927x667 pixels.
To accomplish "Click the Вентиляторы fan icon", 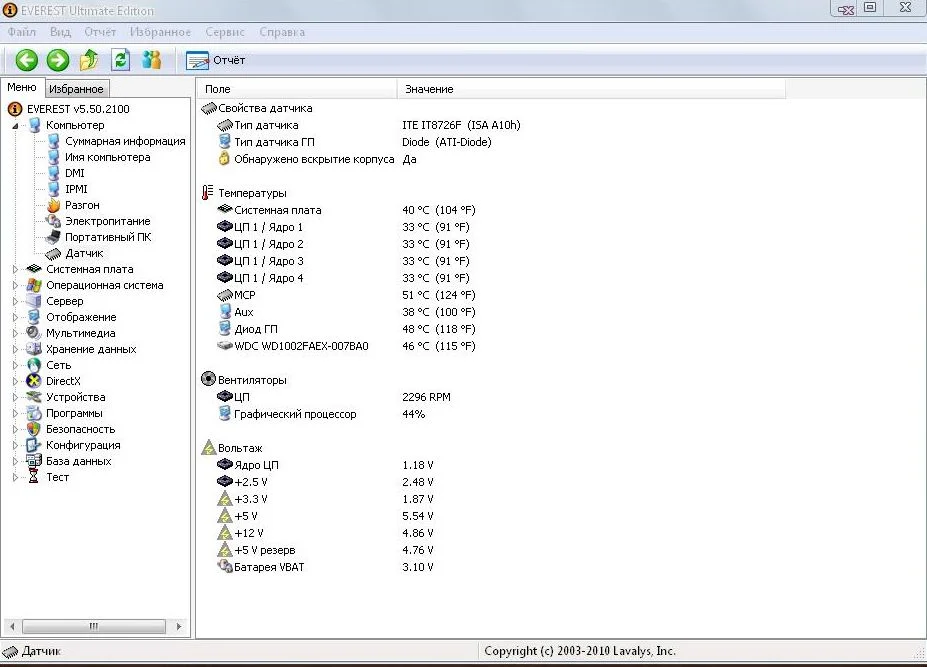I will [208, 379].
